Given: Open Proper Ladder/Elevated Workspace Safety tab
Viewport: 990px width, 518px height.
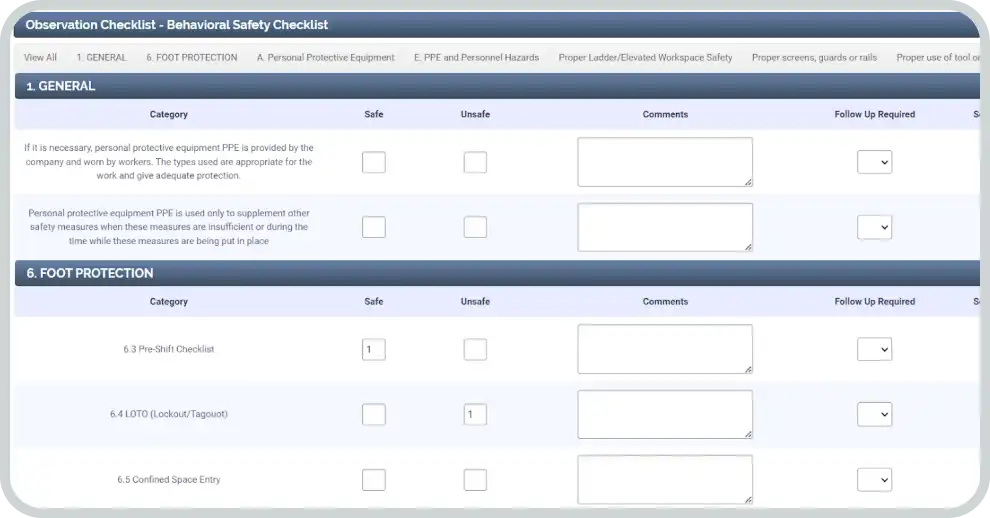Looking at the screenshot, I should (645, 58).
